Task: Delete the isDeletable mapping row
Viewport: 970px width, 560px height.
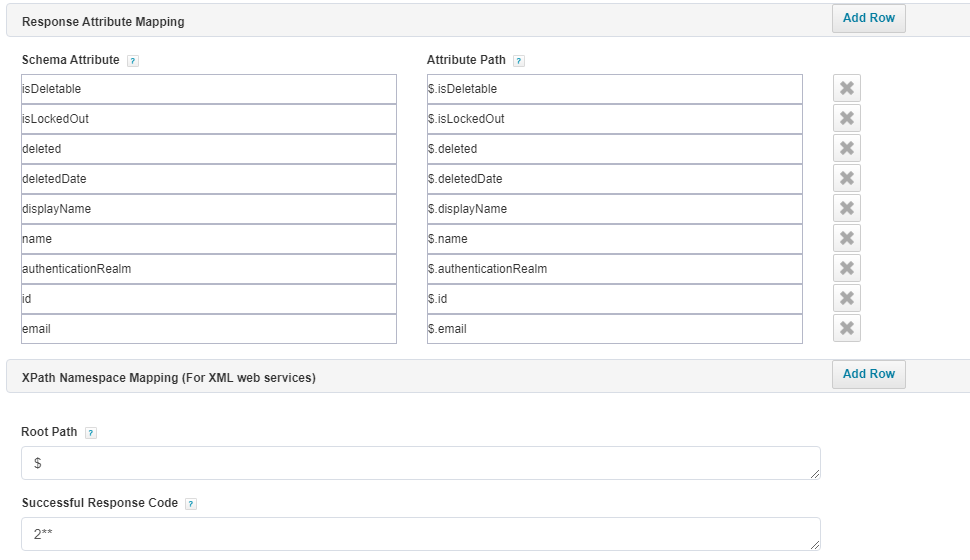Action: (x=846, y=89)
